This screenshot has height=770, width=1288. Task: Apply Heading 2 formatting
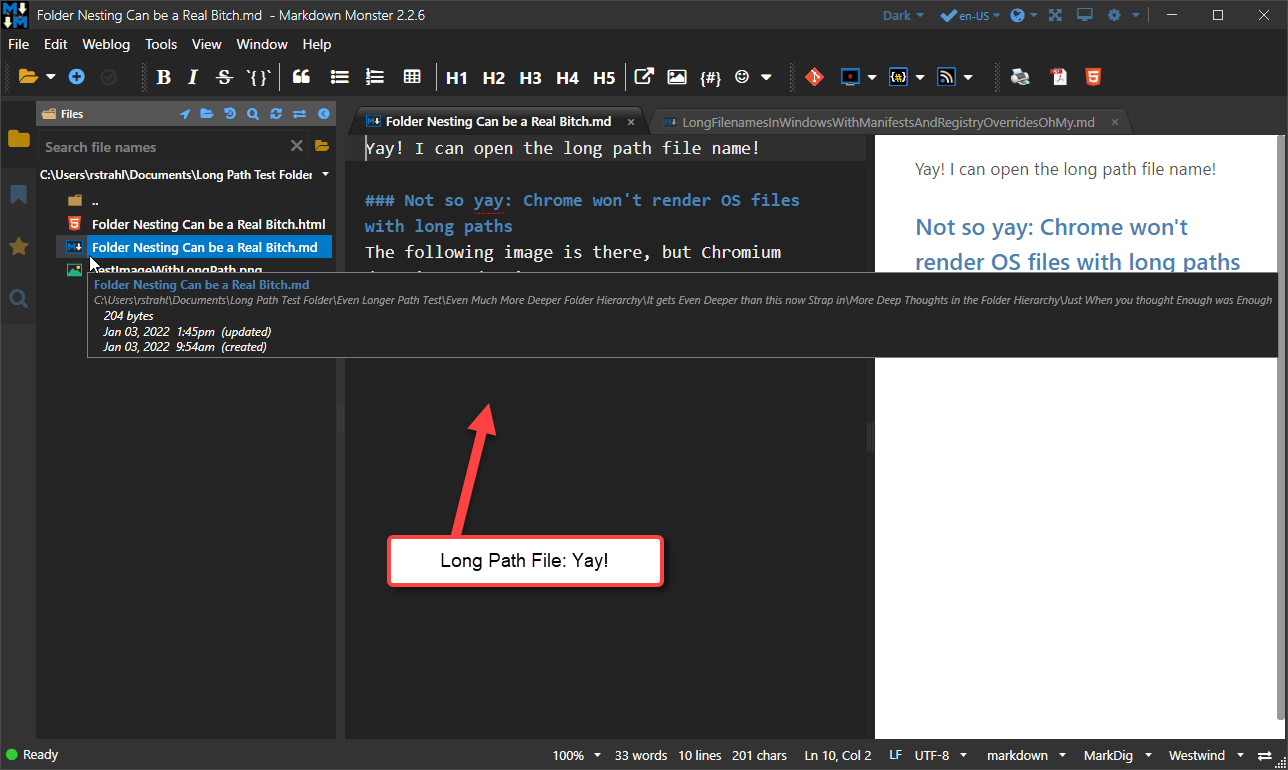pos(494,78)
